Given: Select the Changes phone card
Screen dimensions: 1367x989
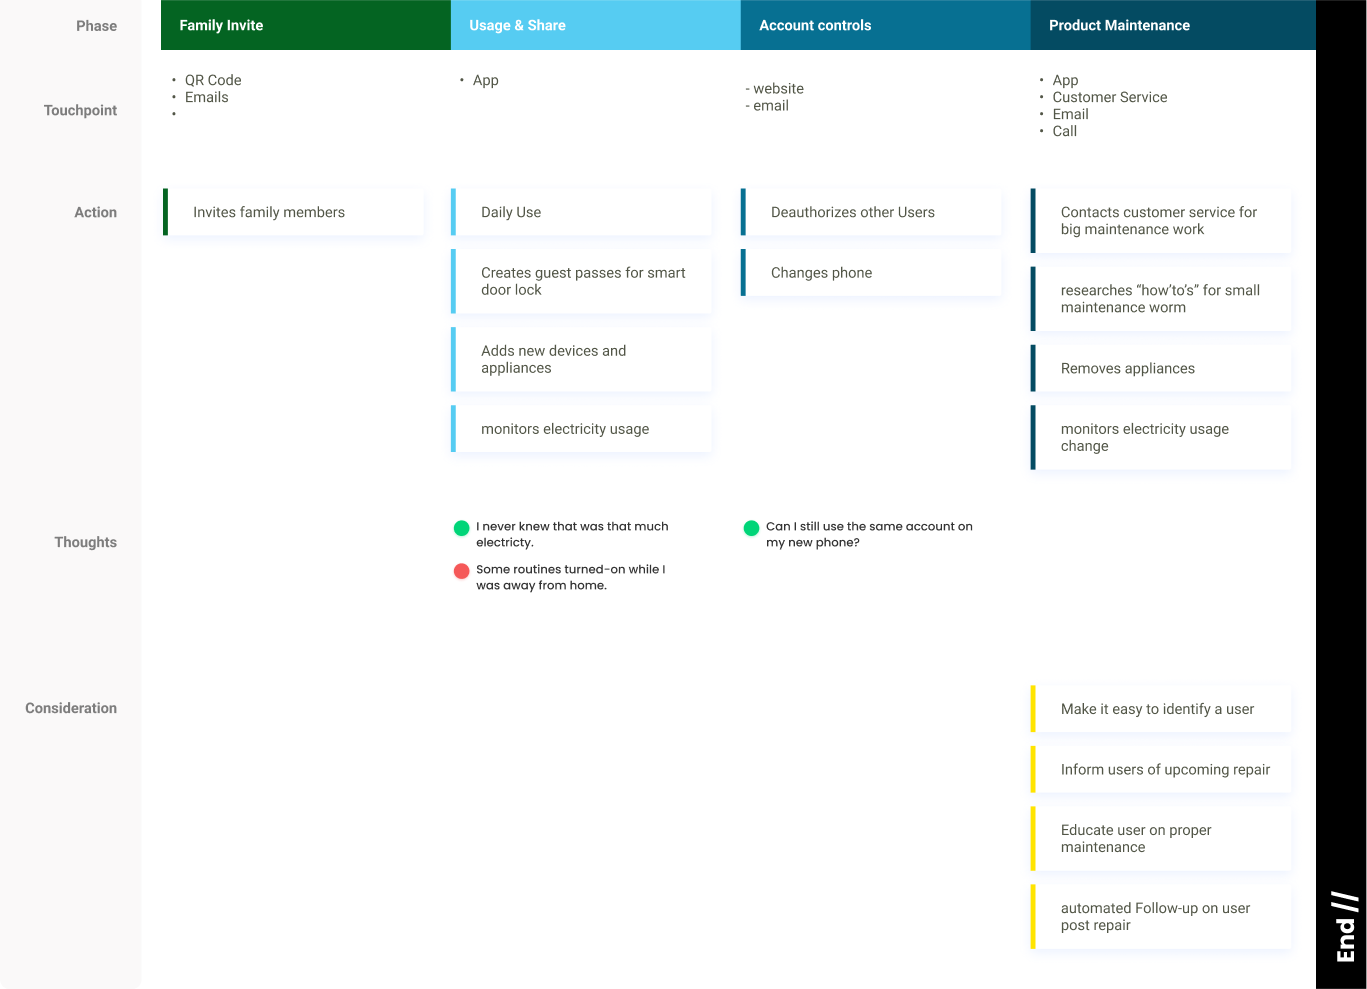Looking at the screenshot, I should (871, 272).
